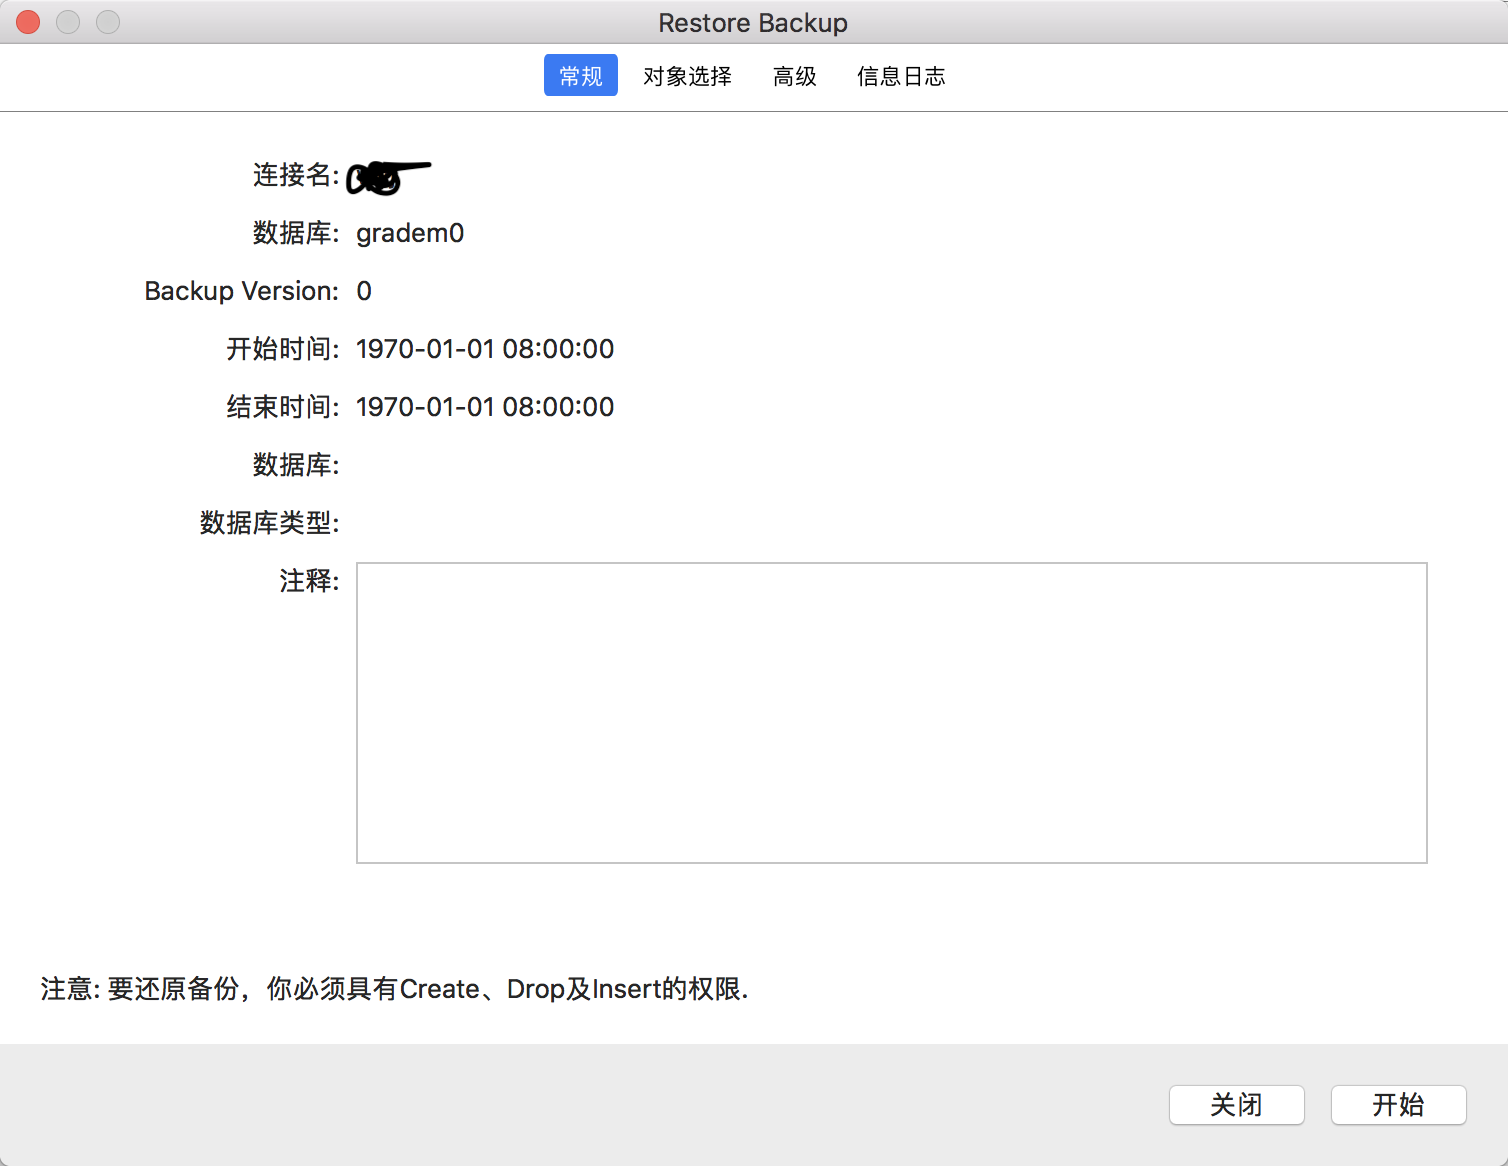Click the Backup Version label

point(242,291)
